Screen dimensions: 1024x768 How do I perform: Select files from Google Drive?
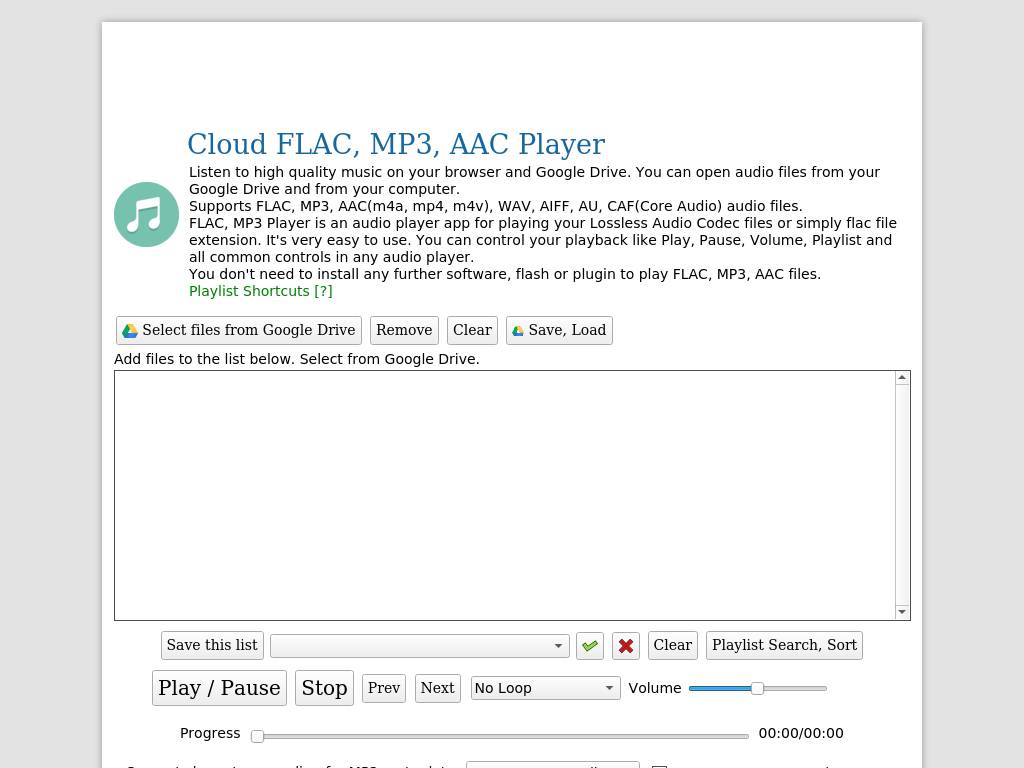point(239,330)
